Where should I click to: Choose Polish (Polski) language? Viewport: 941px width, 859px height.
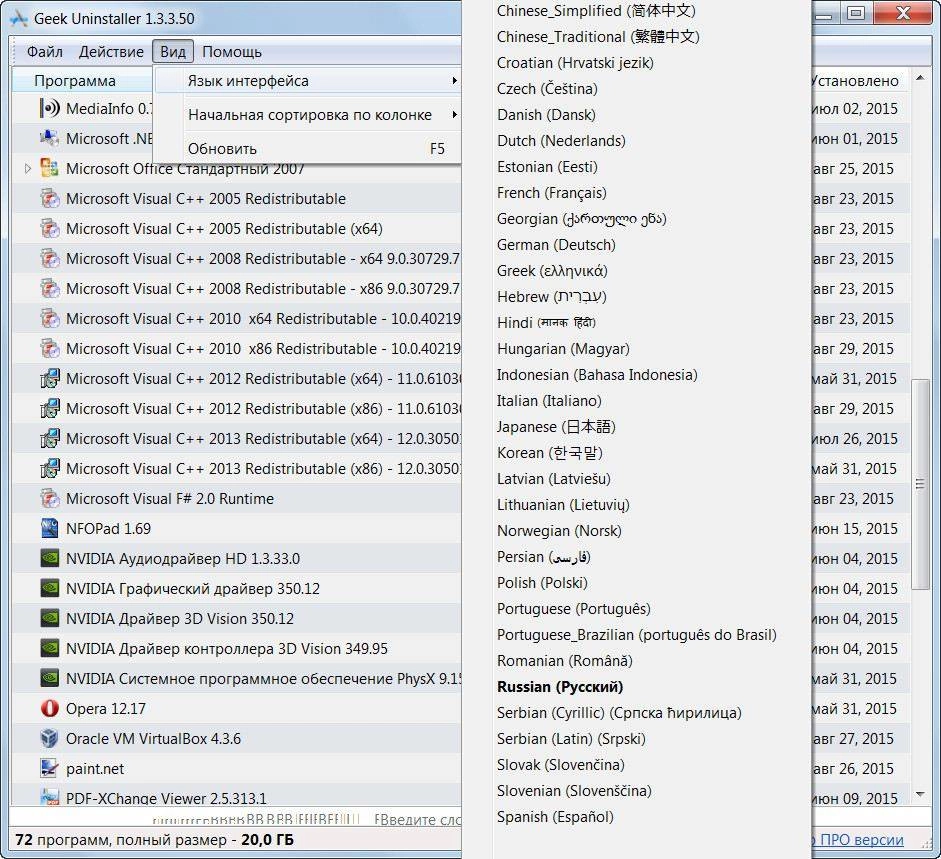(x=542, y=583)
